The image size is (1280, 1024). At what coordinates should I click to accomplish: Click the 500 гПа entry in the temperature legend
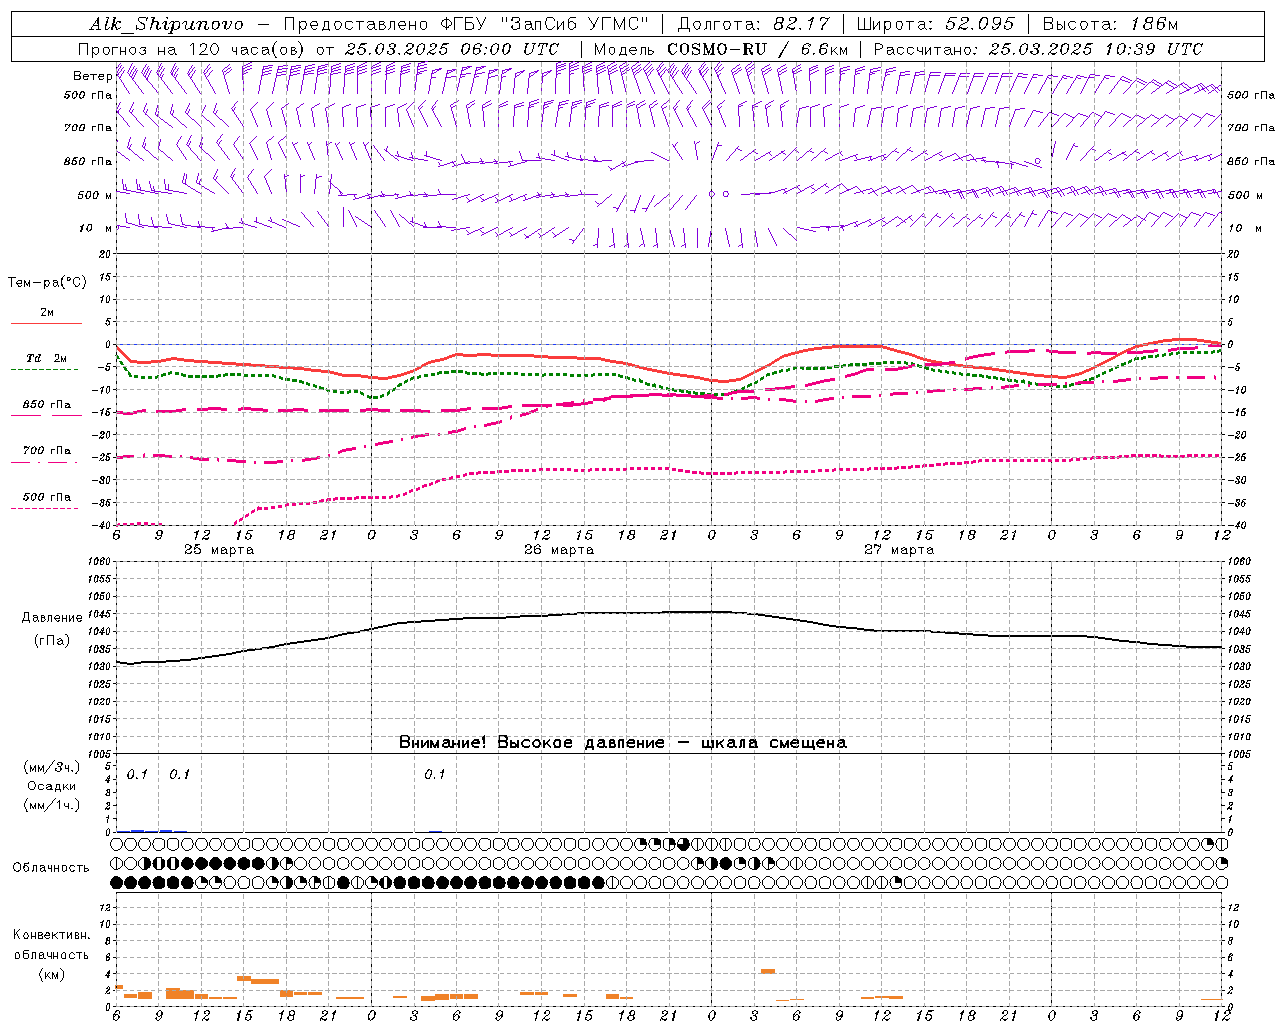[47, 497]
